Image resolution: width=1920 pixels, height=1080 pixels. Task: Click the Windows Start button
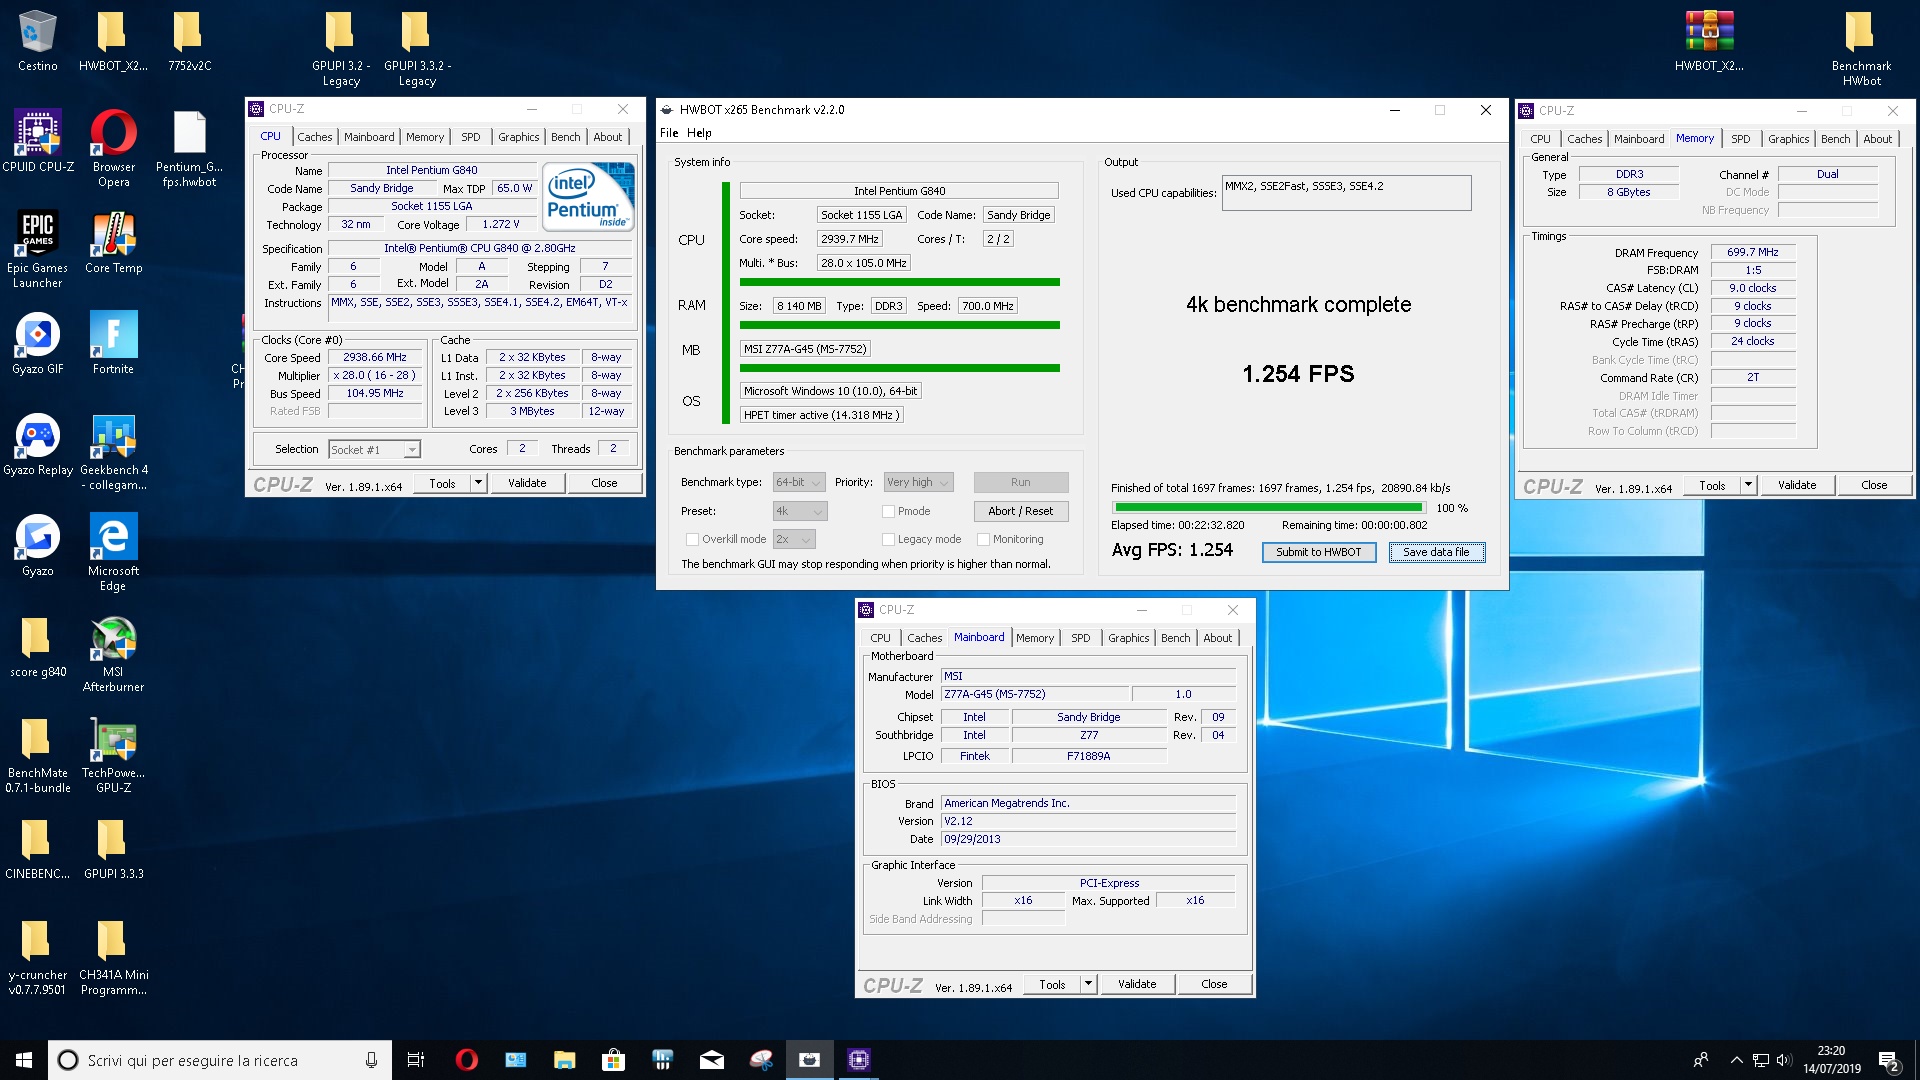coord(24,1060)
